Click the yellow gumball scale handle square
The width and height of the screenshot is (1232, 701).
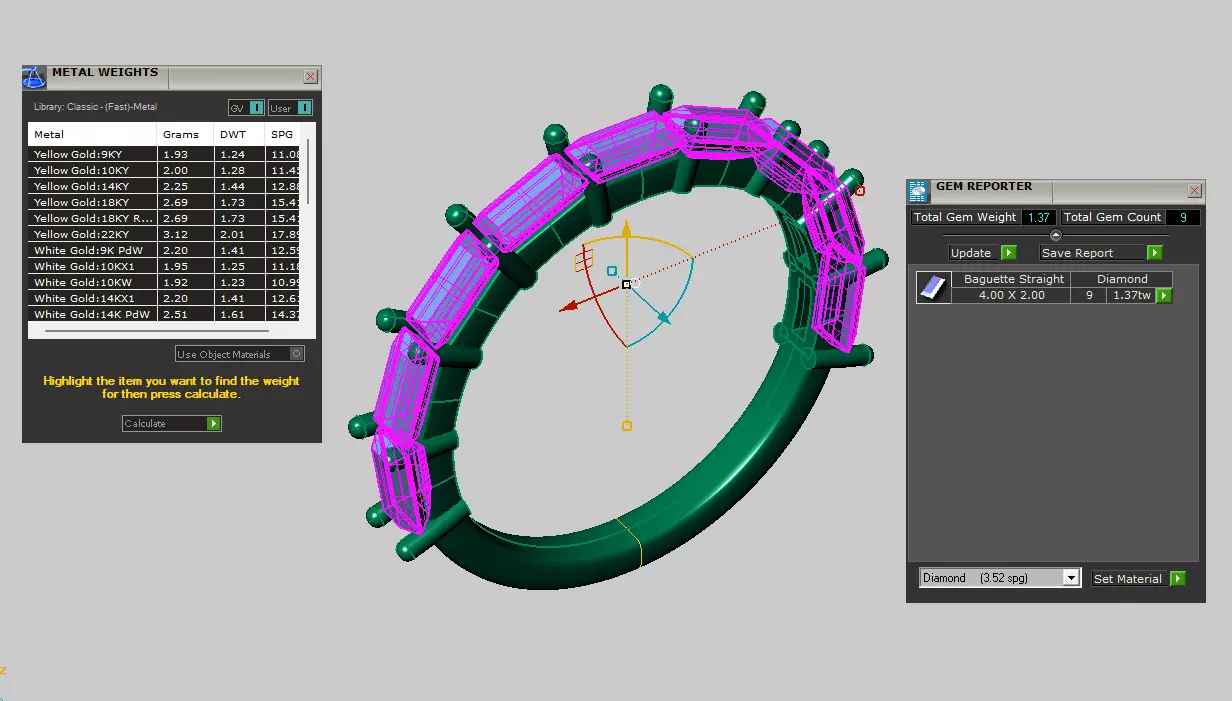627,426
